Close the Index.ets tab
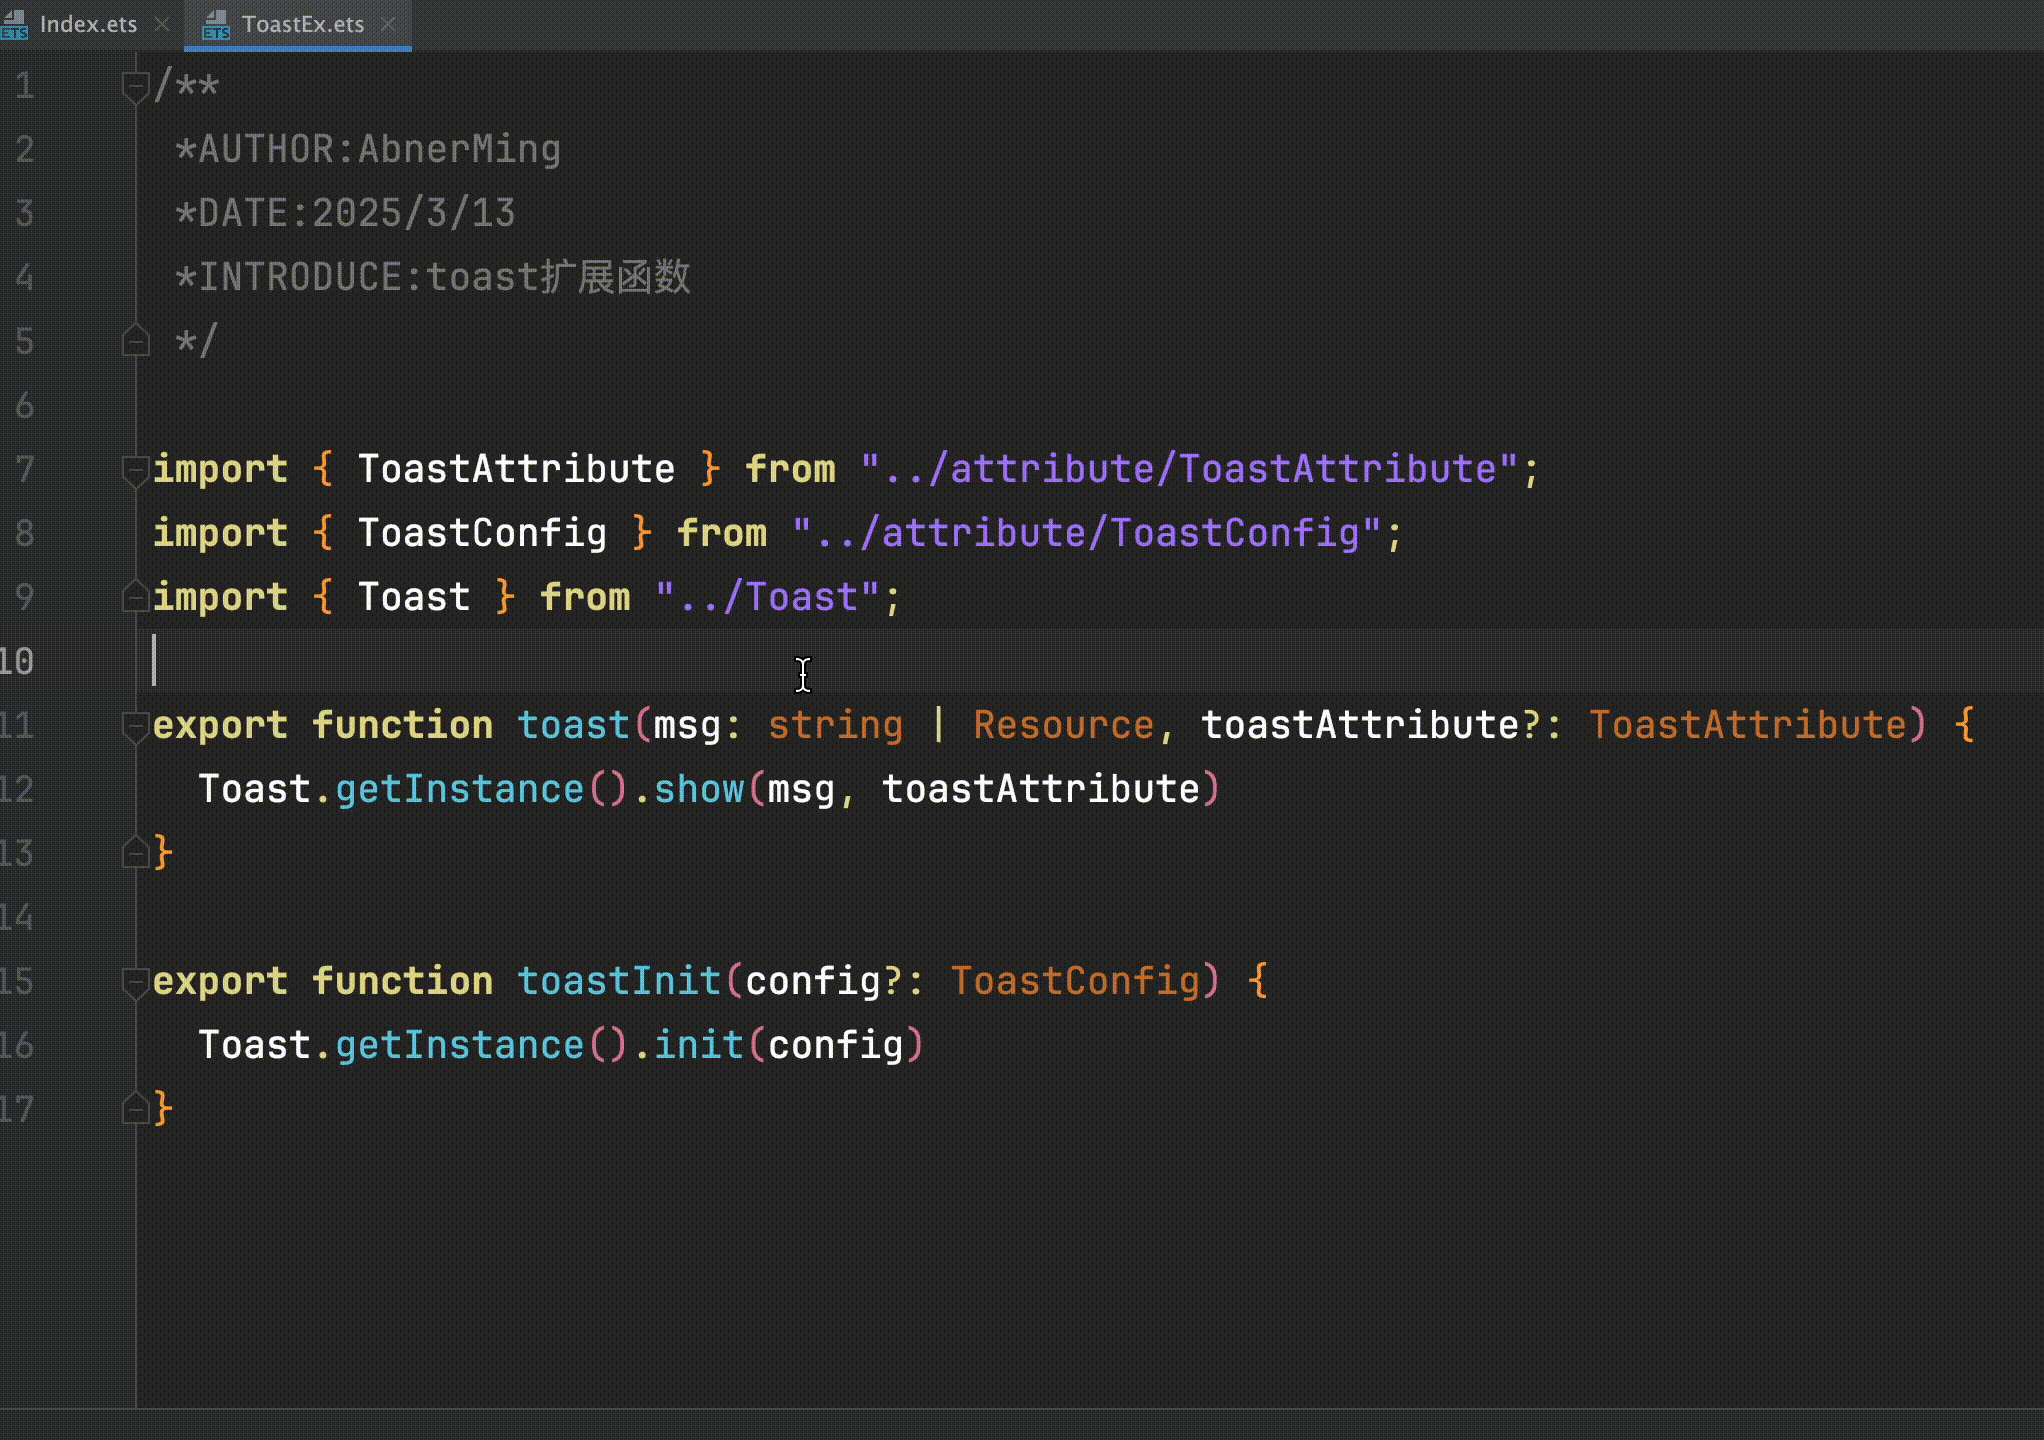2044x1440 pixels. [162, 24]
